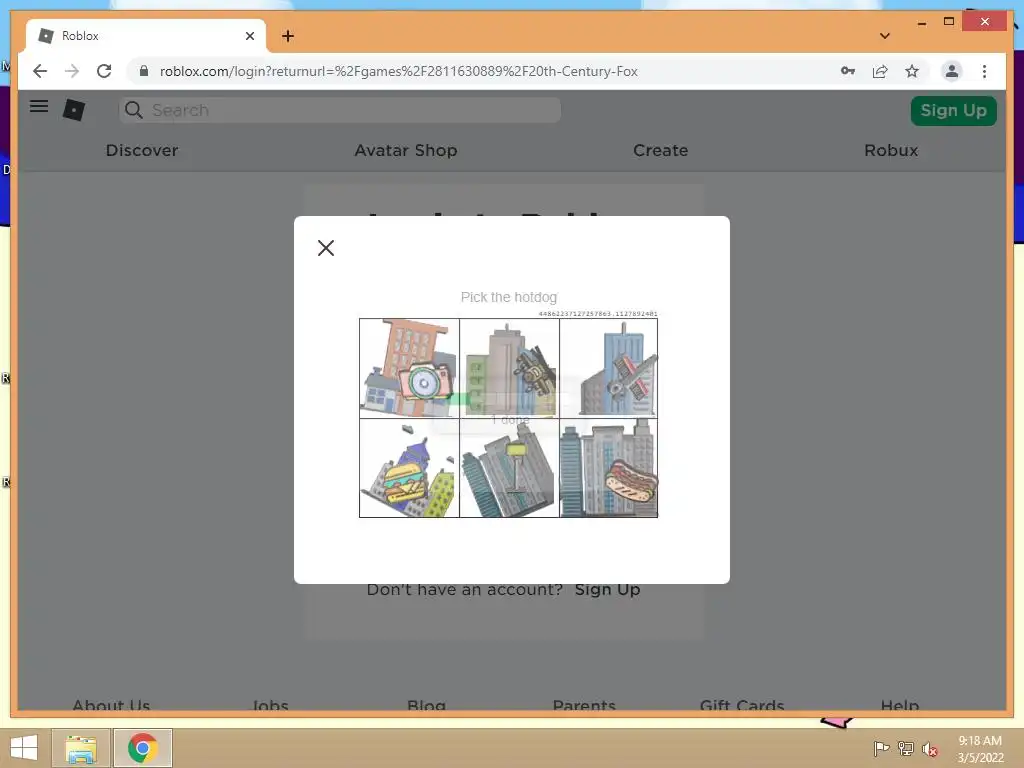Open the Avatar Shop nav item

[406, 150]
